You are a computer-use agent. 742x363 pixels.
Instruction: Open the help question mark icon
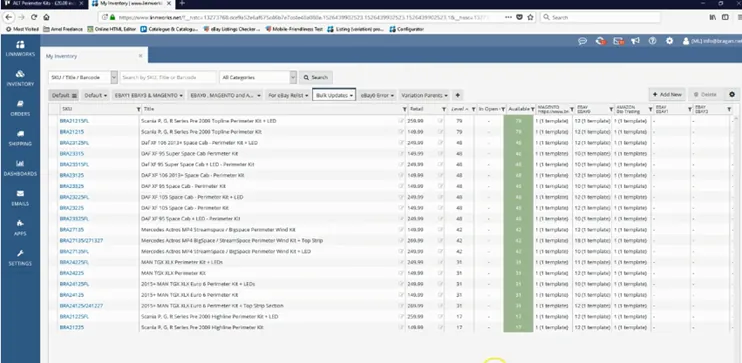[x=652, y=41]
